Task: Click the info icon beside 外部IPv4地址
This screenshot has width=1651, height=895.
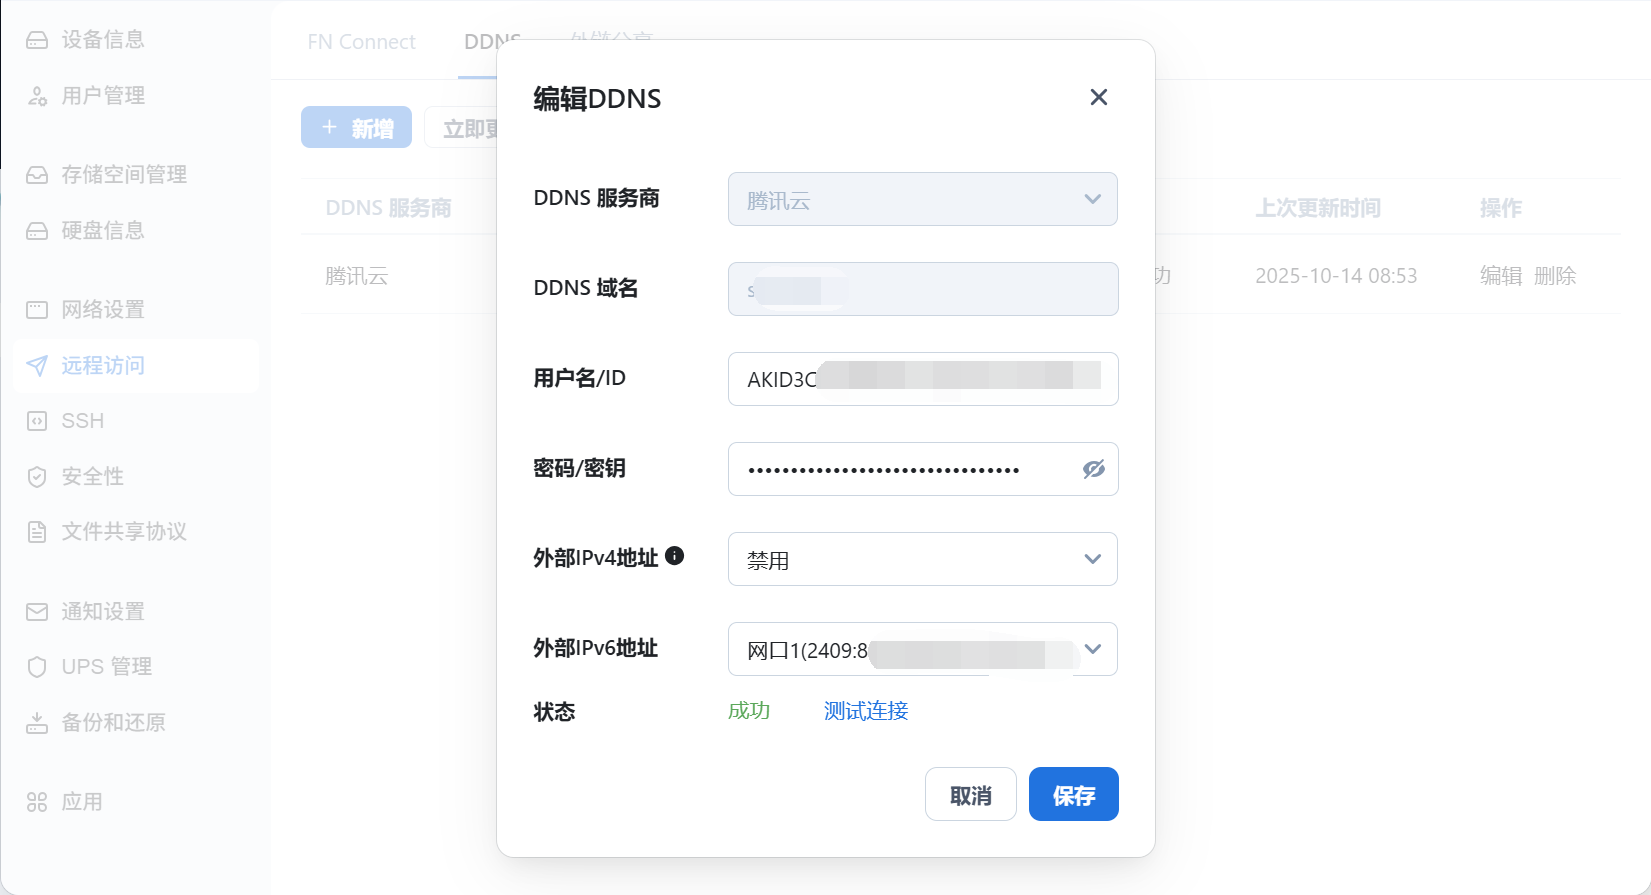Action: [x=675, y=556]
